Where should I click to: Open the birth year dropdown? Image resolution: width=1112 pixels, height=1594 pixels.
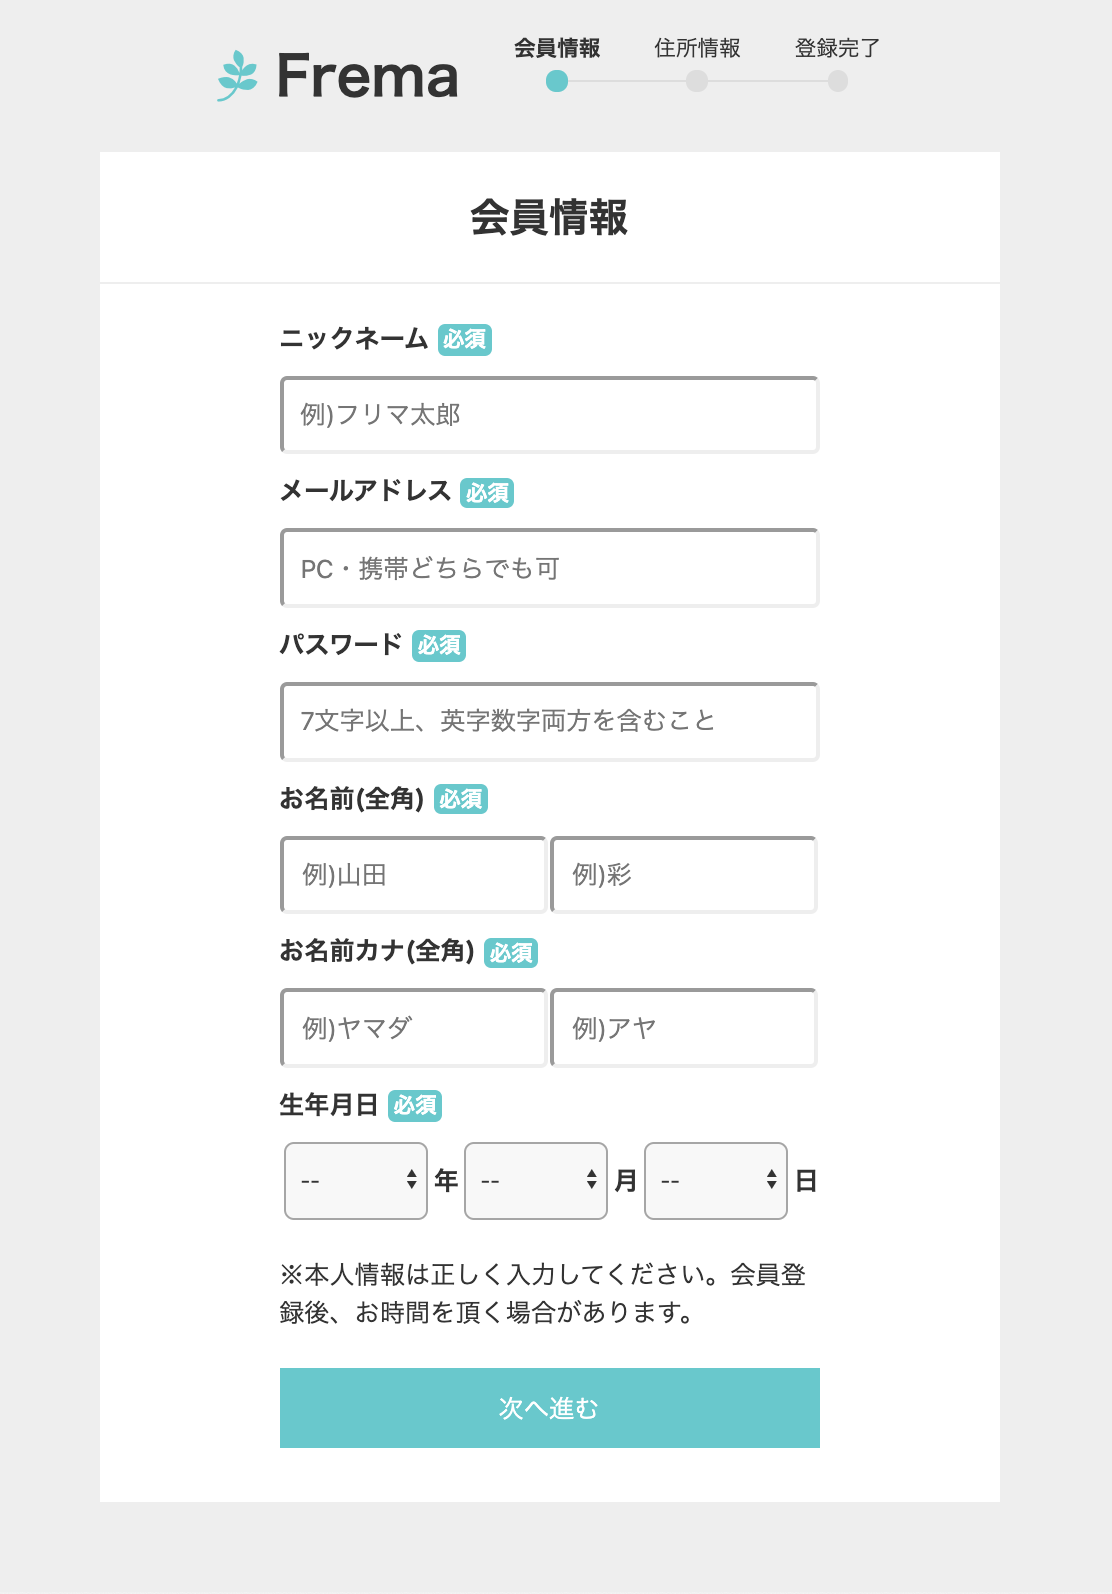[x=356, y=1180]
